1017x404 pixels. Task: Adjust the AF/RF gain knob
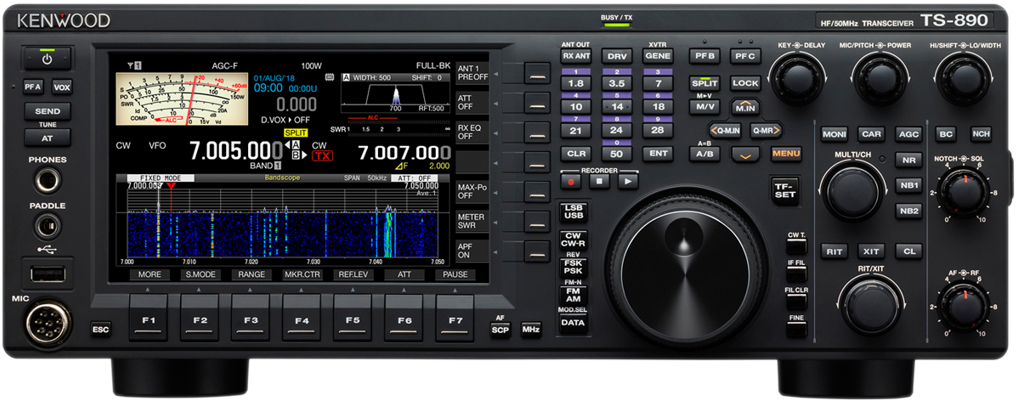(964, 305)
